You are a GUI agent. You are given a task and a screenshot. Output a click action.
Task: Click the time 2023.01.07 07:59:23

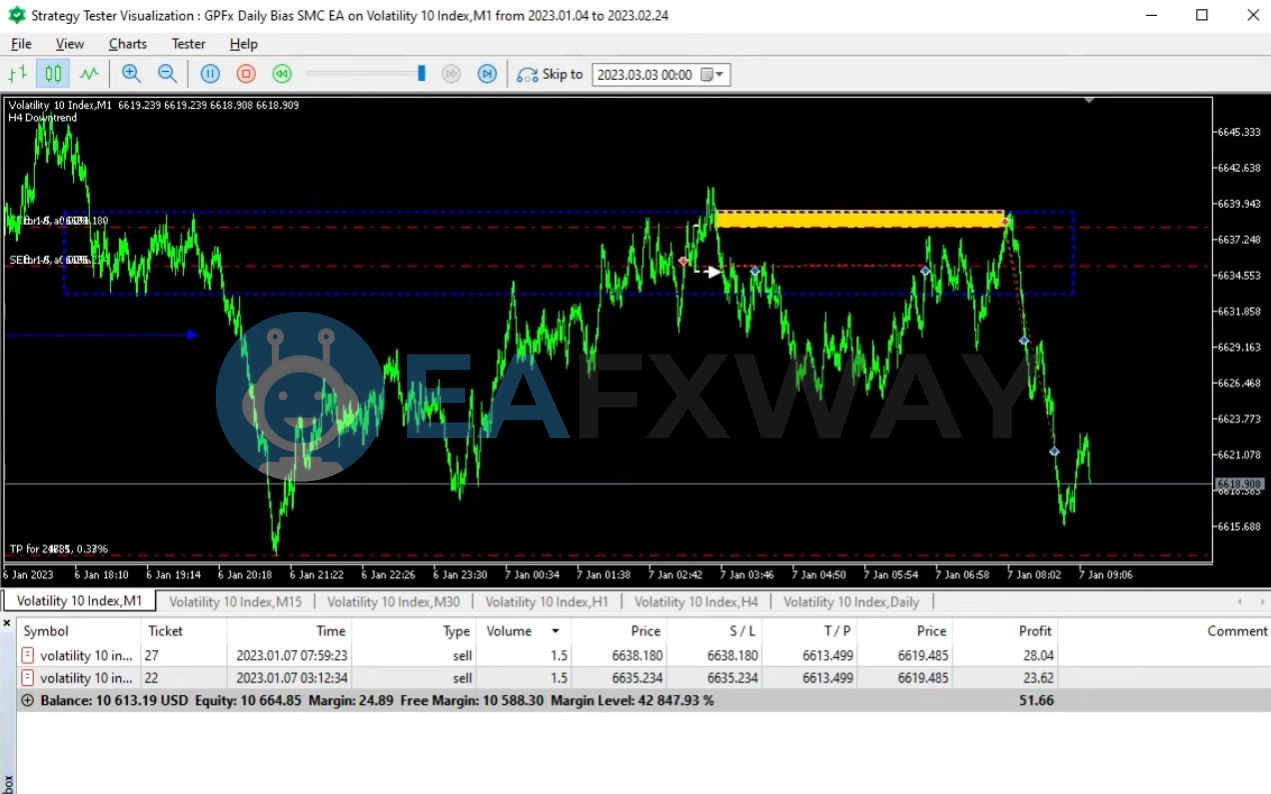pyautogui.click(x=291, y=656)
